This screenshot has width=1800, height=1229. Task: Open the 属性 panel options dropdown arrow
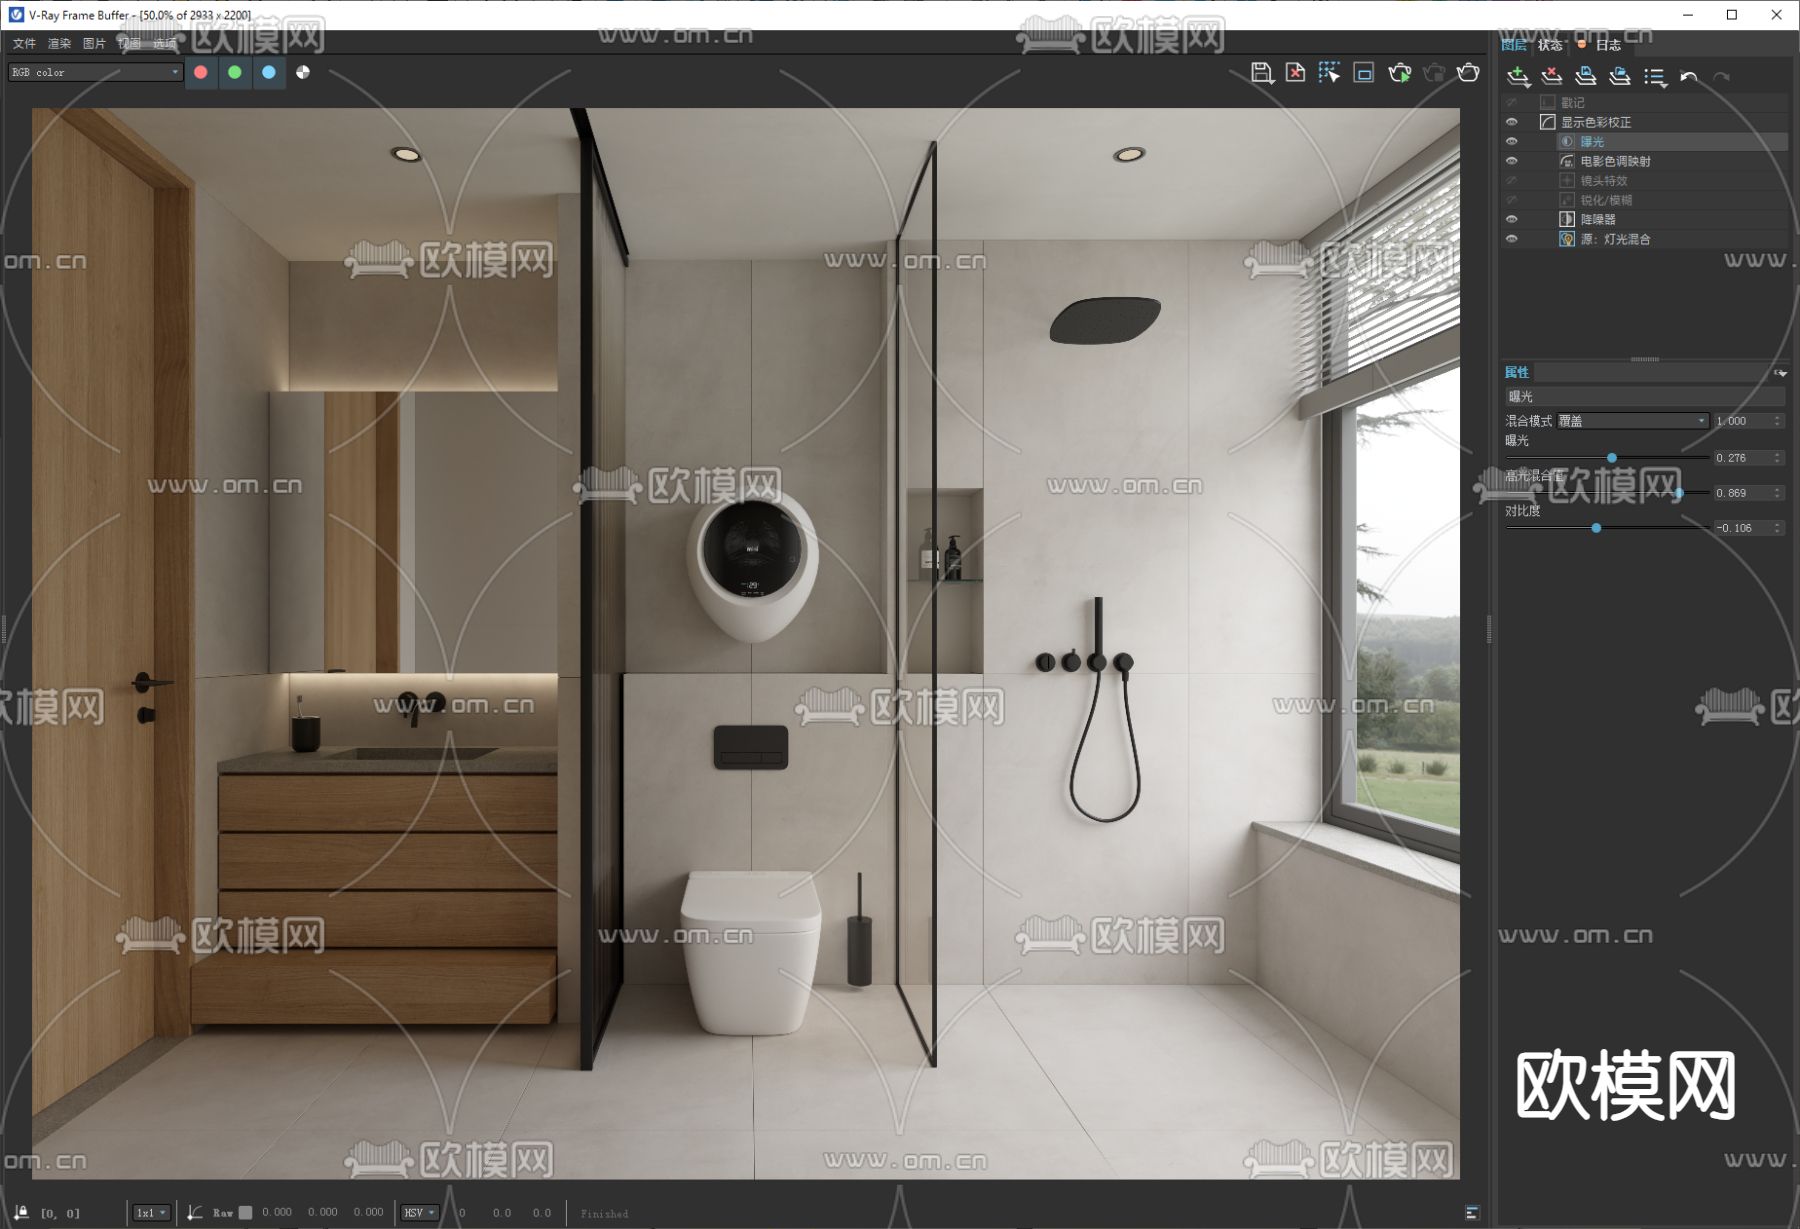(x=1781, y=373)
